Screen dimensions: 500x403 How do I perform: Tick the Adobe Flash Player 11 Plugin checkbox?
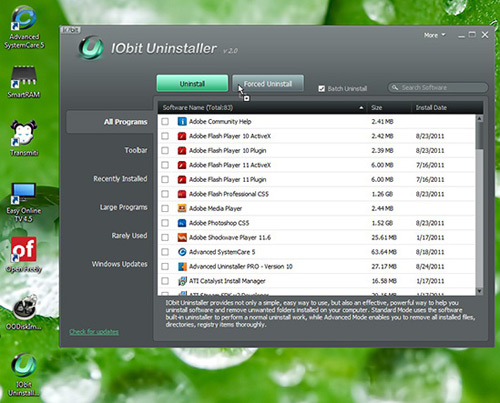click(165, 179)
